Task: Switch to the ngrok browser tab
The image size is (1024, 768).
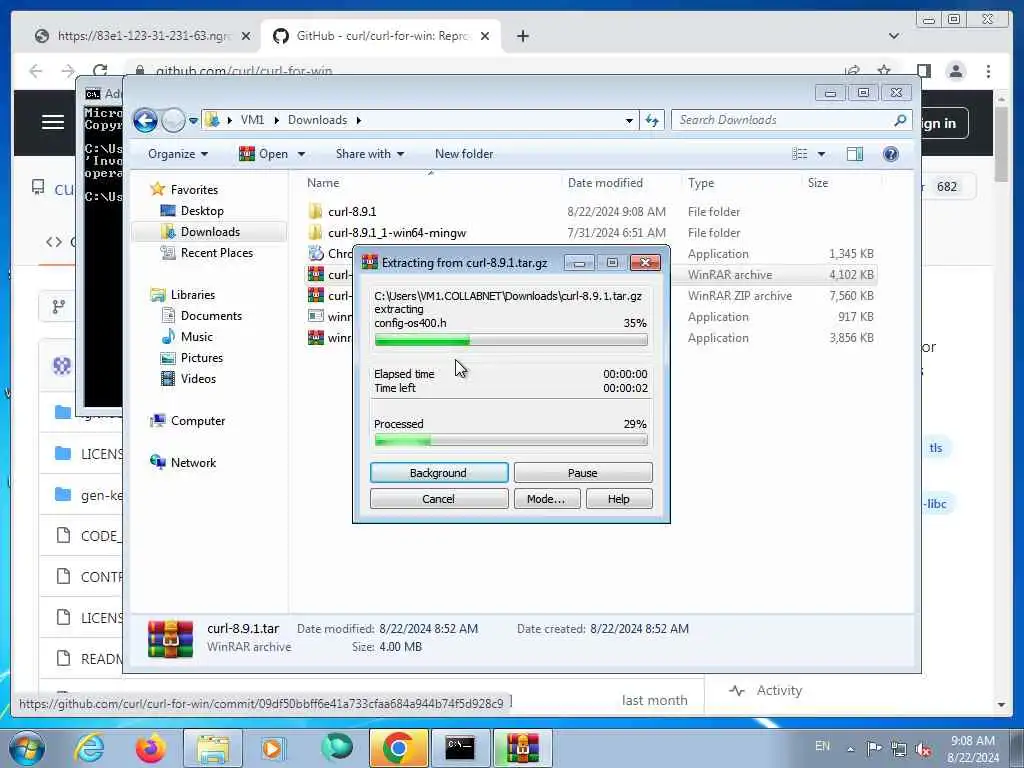Action: (x=142, y=36)
